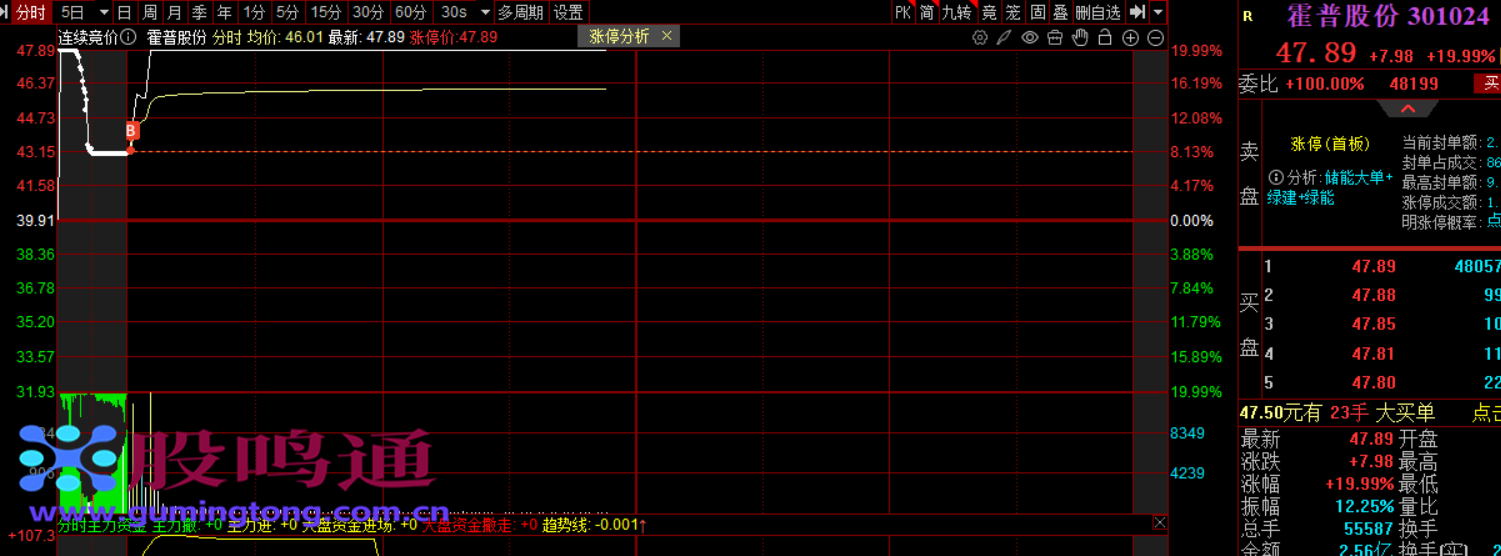Select the 周 weekly chart tab

[149, 13]
